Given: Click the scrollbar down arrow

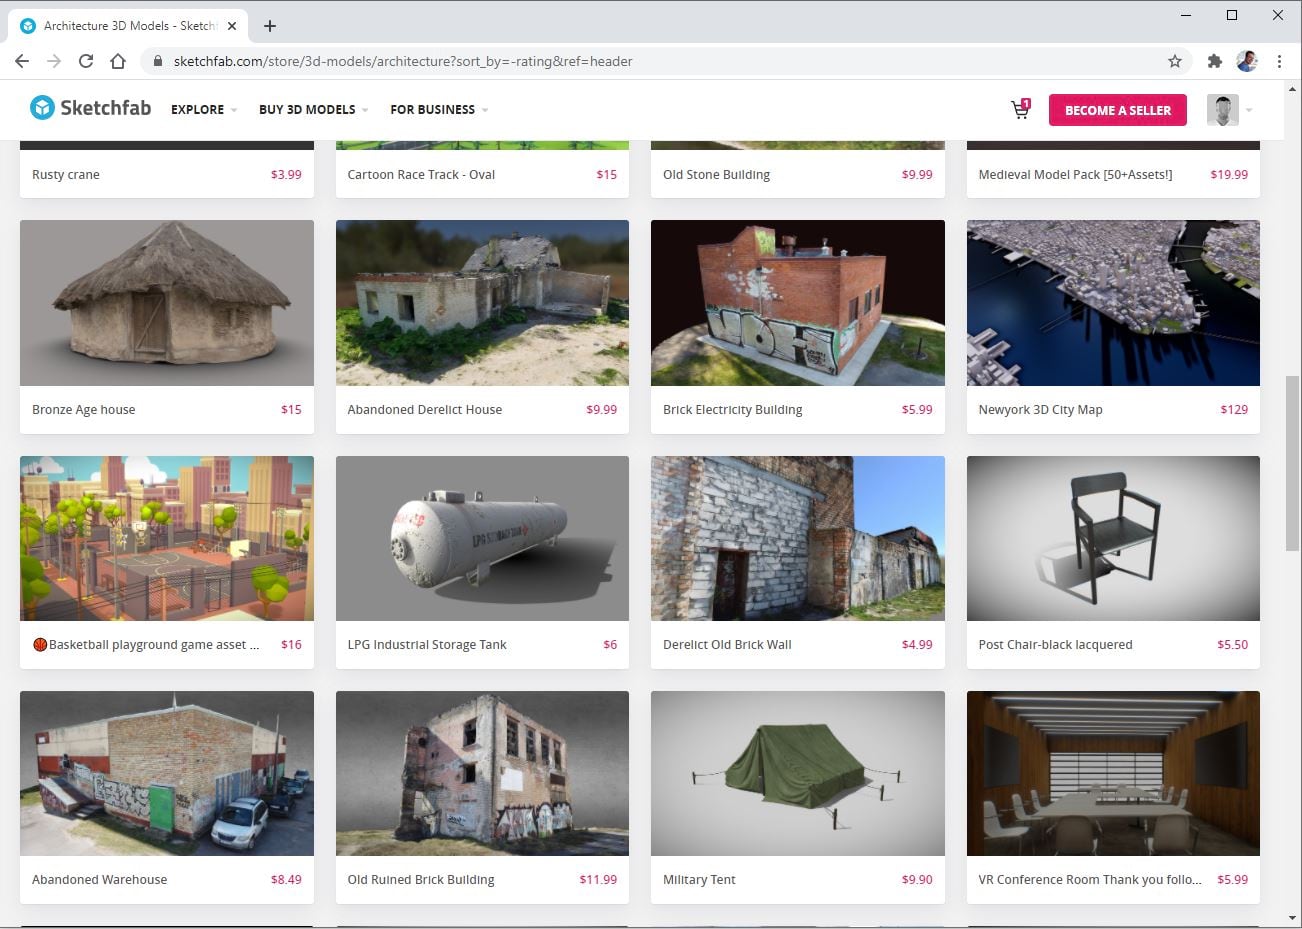Looking at the screenshot, I should (1292, 917).
